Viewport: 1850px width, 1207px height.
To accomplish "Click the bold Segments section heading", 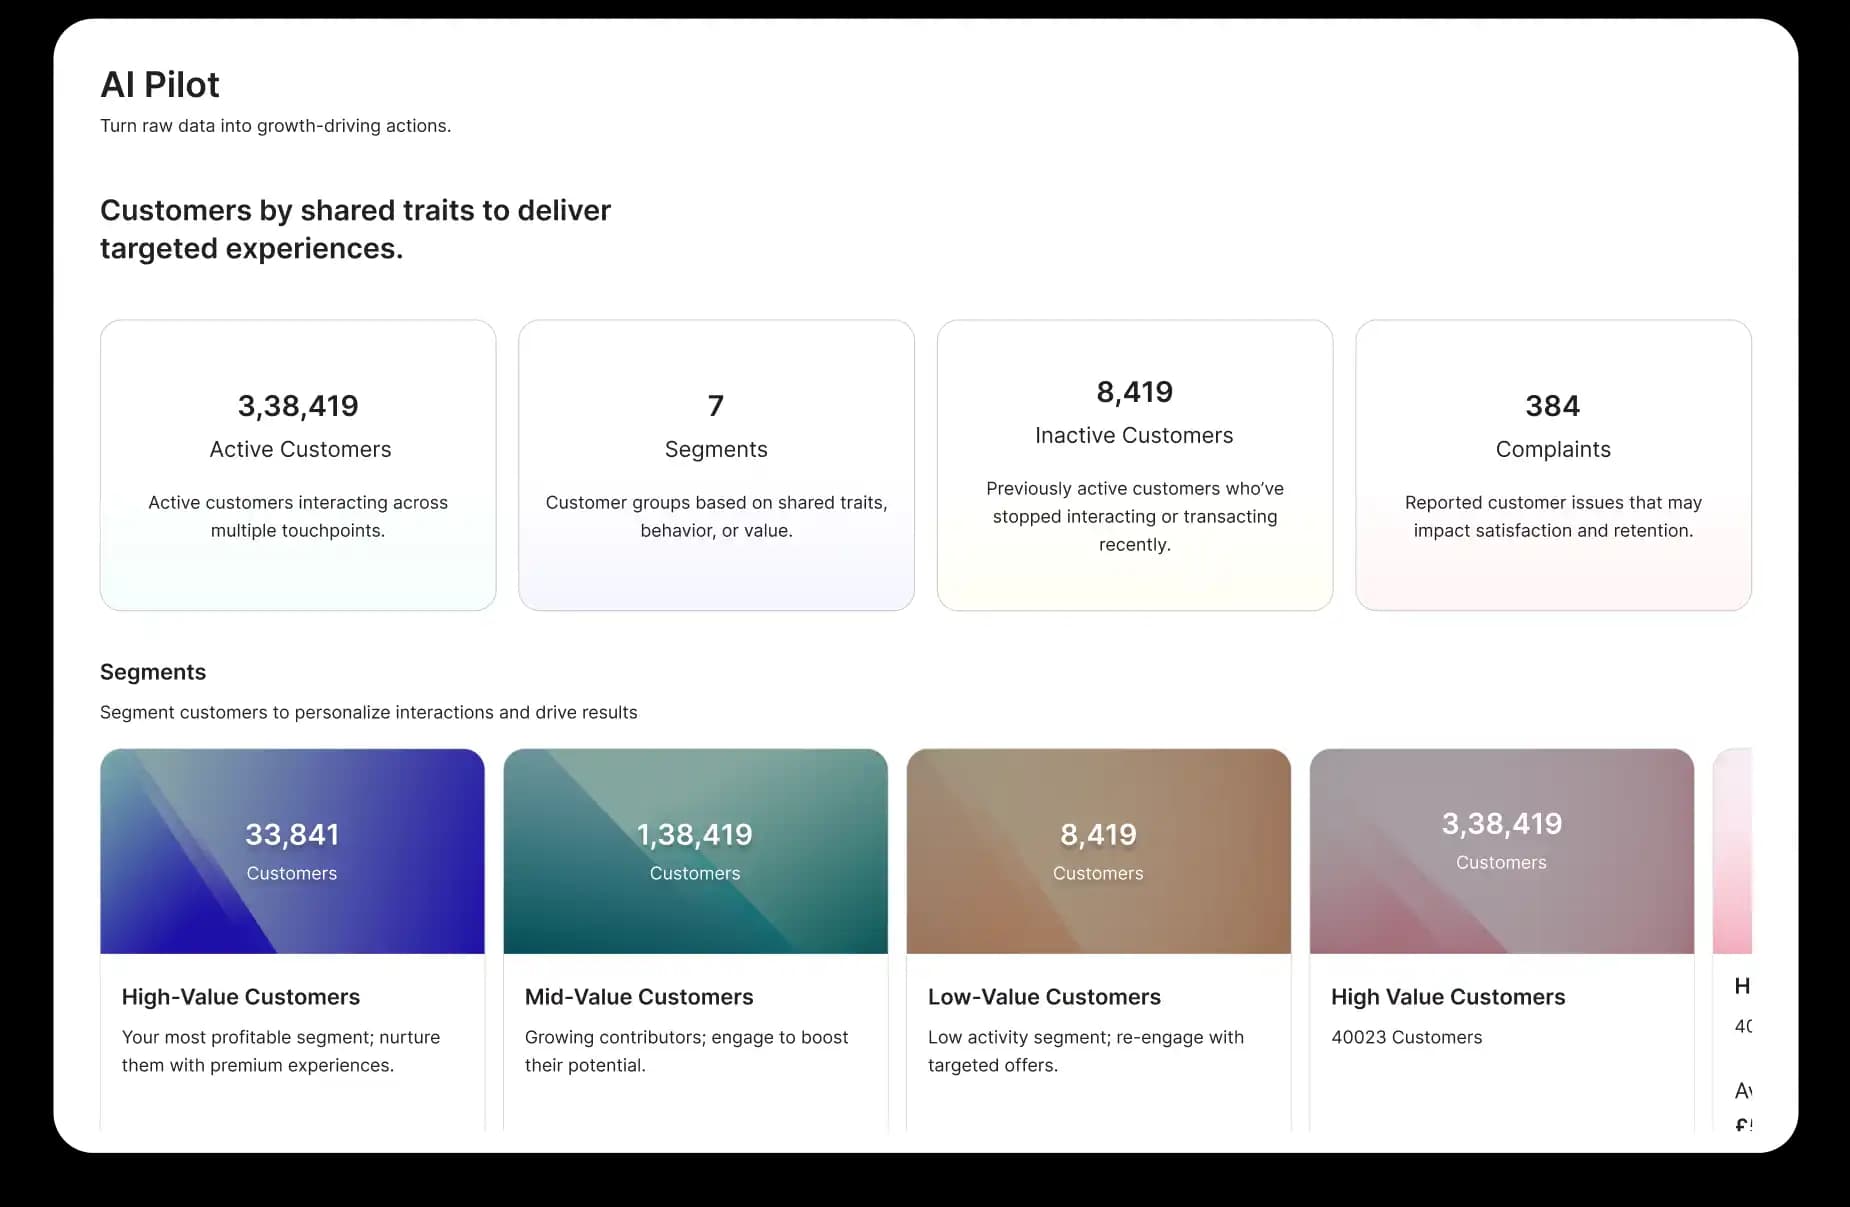I will (153, 672).
